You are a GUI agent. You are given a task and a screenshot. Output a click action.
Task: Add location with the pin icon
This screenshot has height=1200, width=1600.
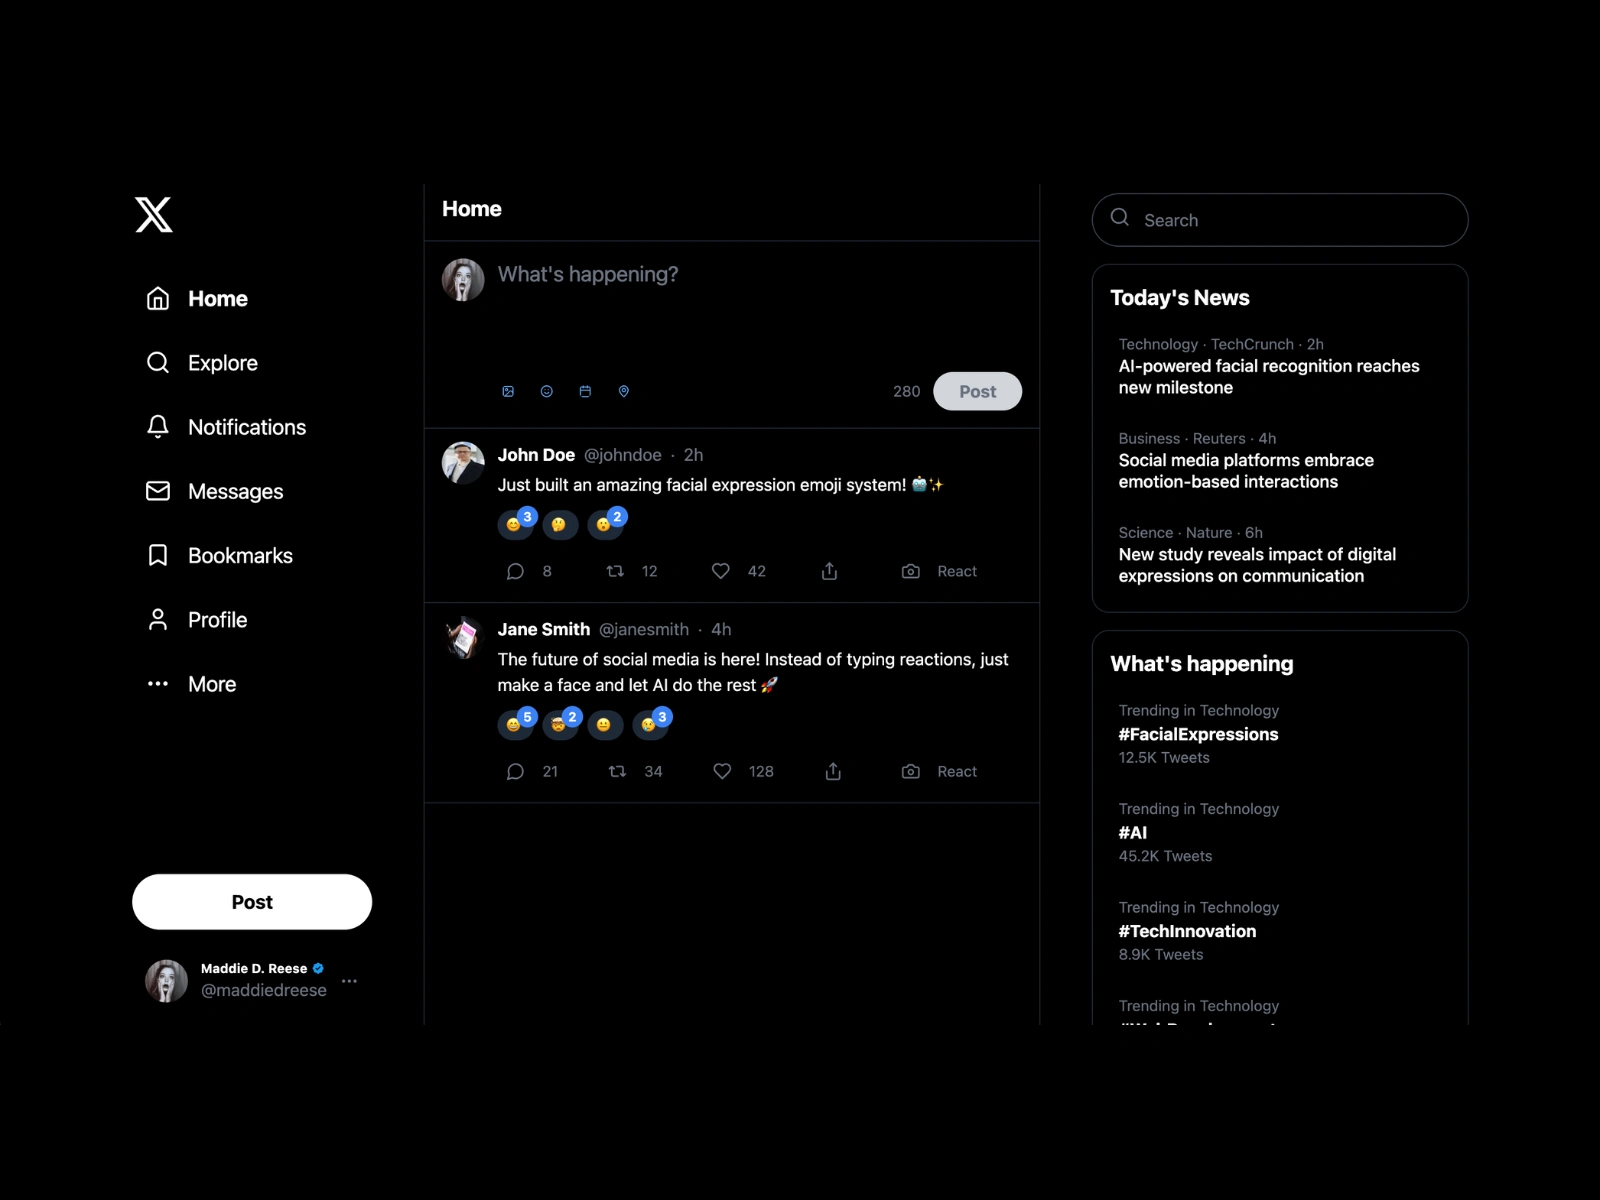coord(624,391)
